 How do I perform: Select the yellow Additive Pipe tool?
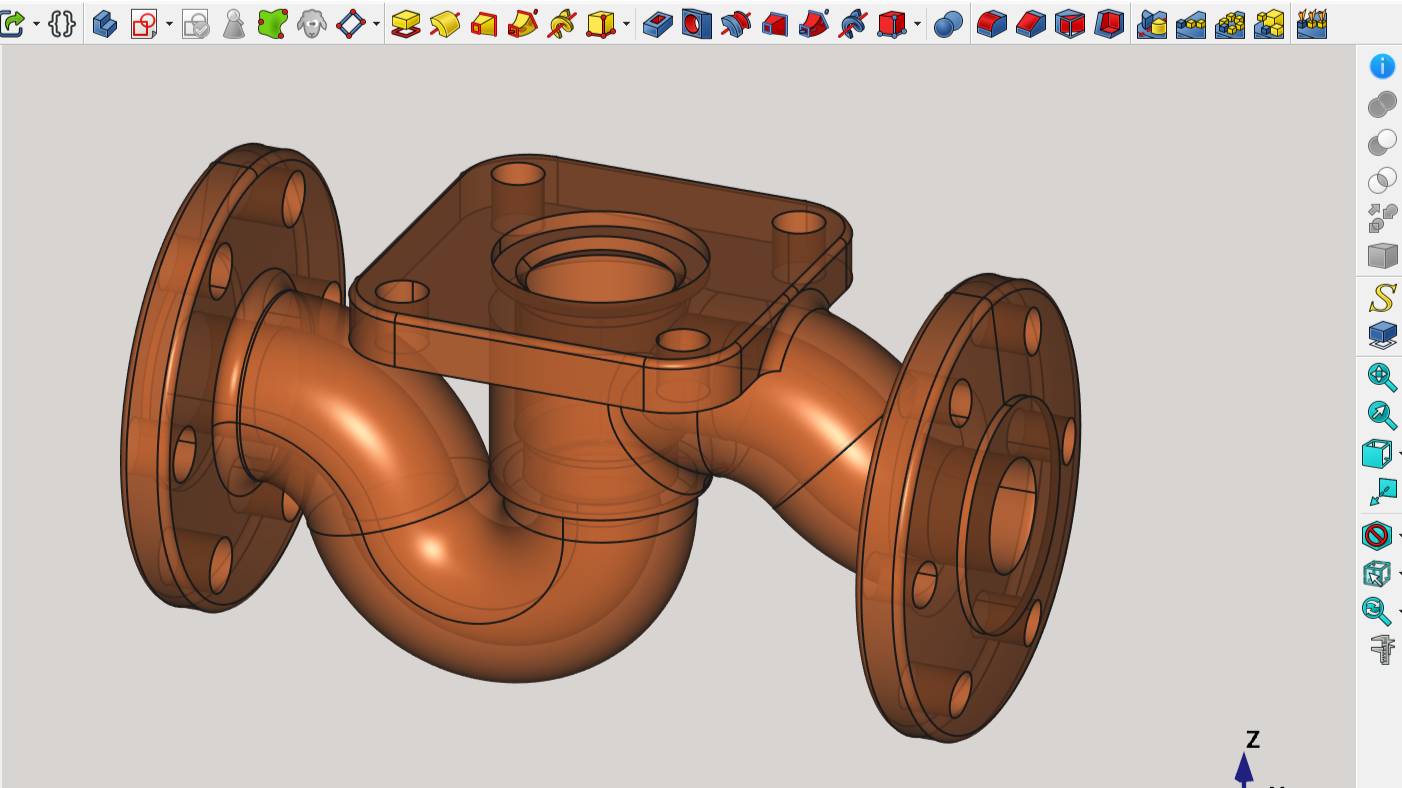(x=523, y=23)
